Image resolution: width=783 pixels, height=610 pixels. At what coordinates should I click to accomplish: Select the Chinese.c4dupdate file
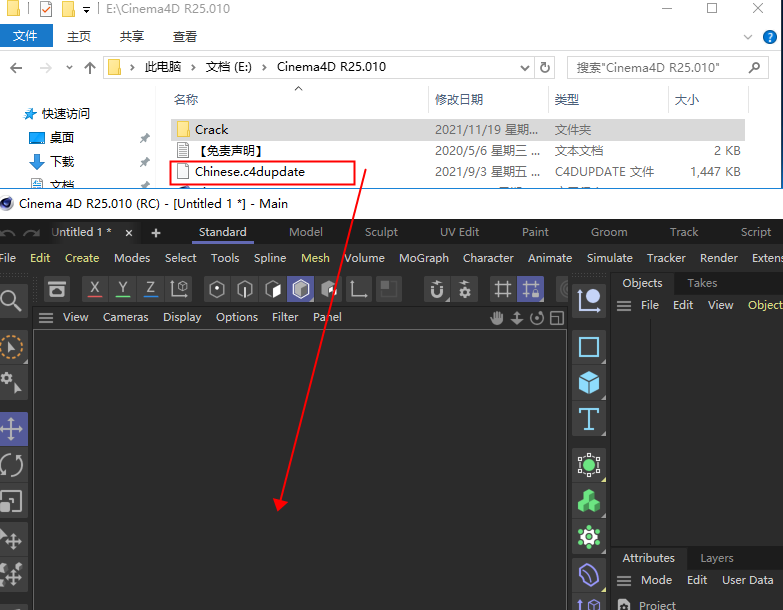[250, 172]
